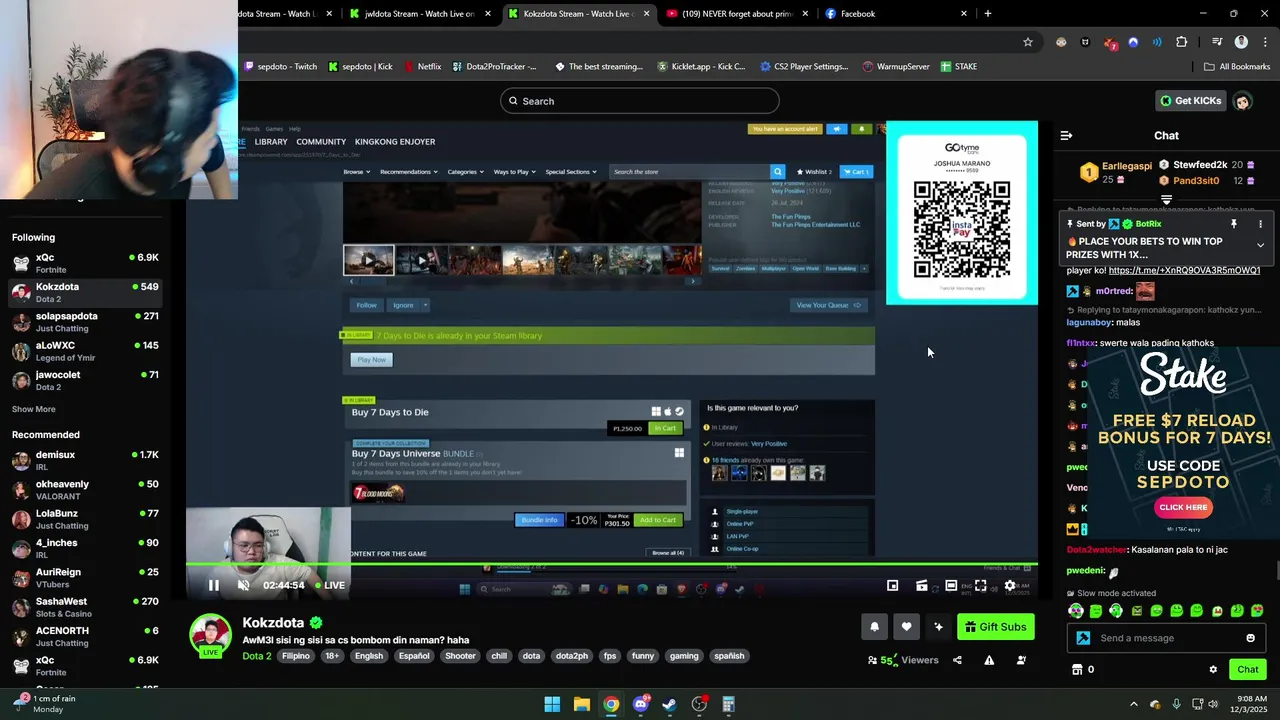Open ACENORTH recommended channel
The height and width of the screenshot is (720, 1280).
tap(85, 636)
